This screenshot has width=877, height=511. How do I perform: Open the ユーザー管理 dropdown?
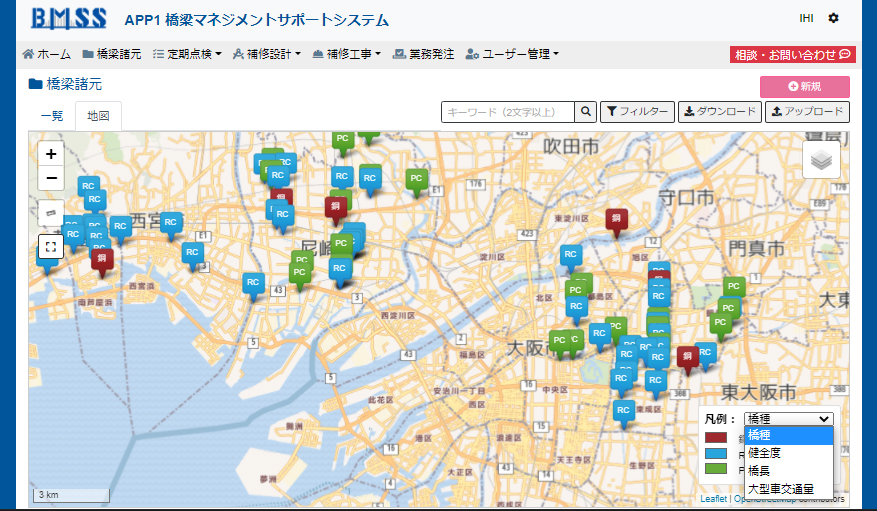click(512, 54)
